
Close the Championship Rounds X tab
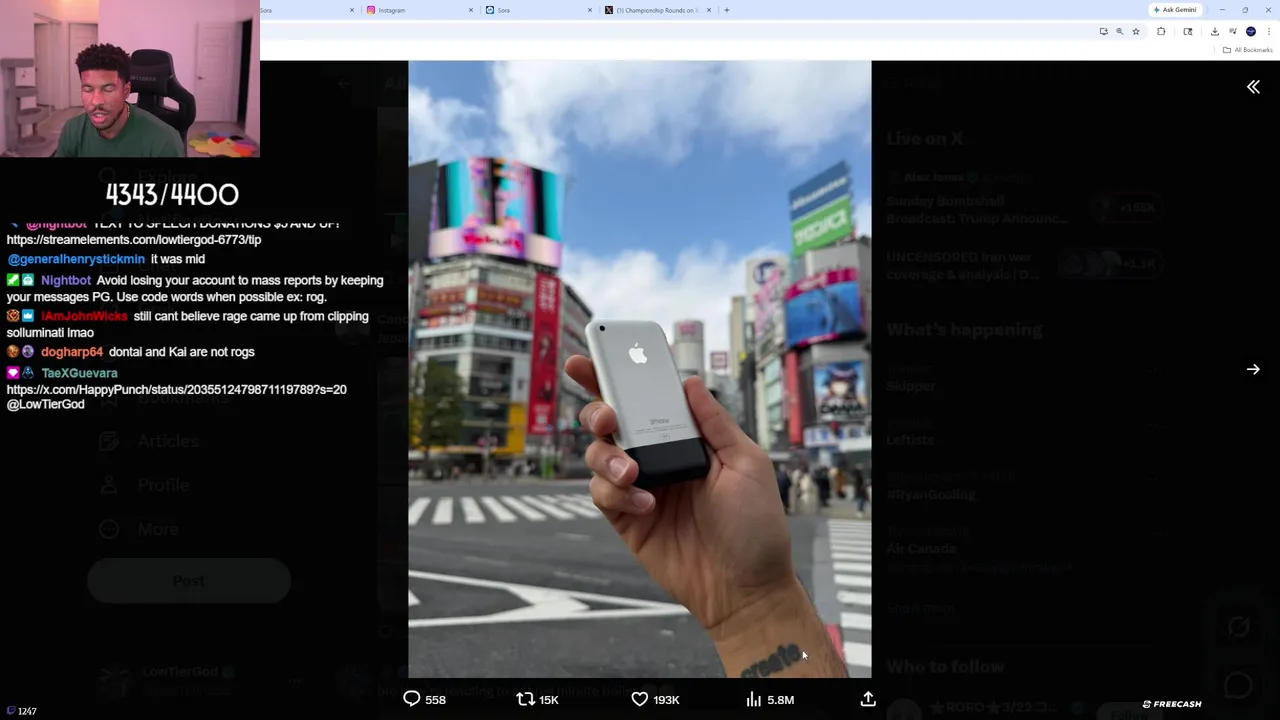coord(709,10)
